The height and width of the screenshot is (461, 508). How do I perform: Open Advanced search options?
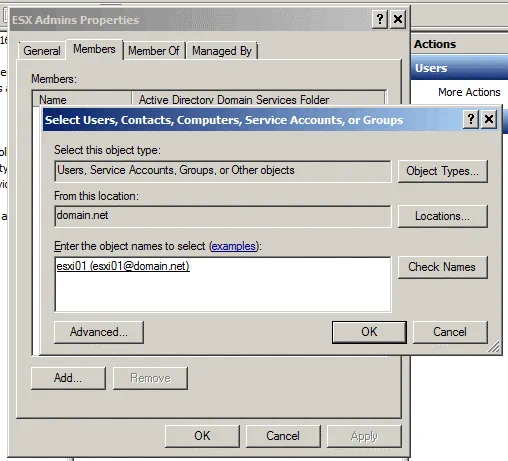coord(99,332)
